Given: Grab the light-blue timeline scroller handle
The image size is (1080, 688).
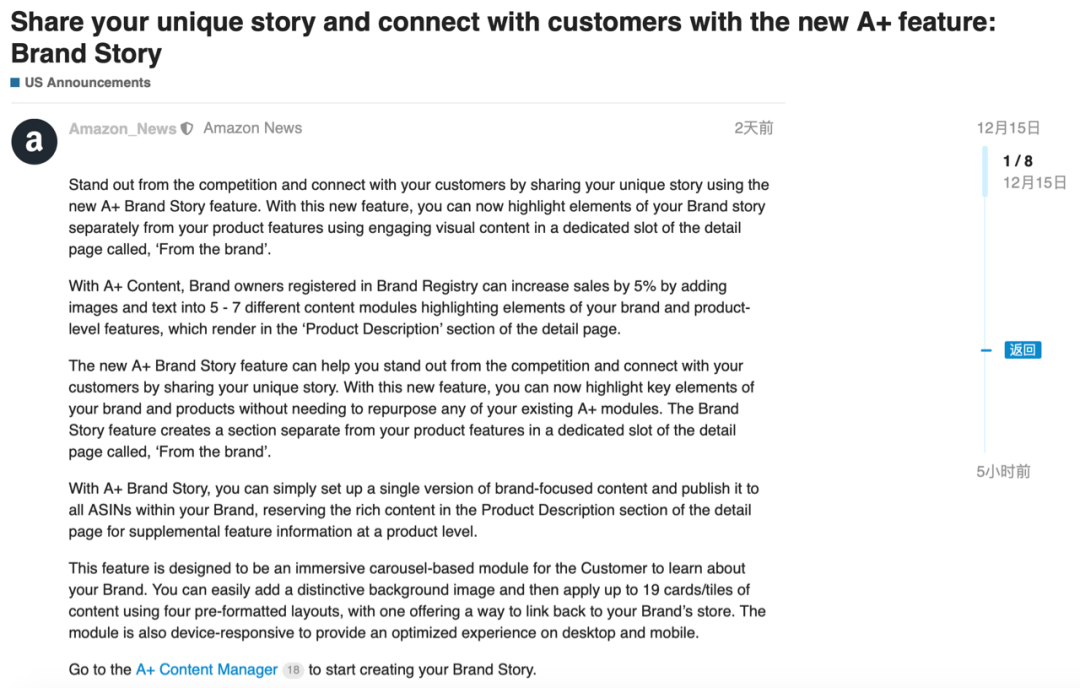Looking at the screenshot, I should (985, 171).
